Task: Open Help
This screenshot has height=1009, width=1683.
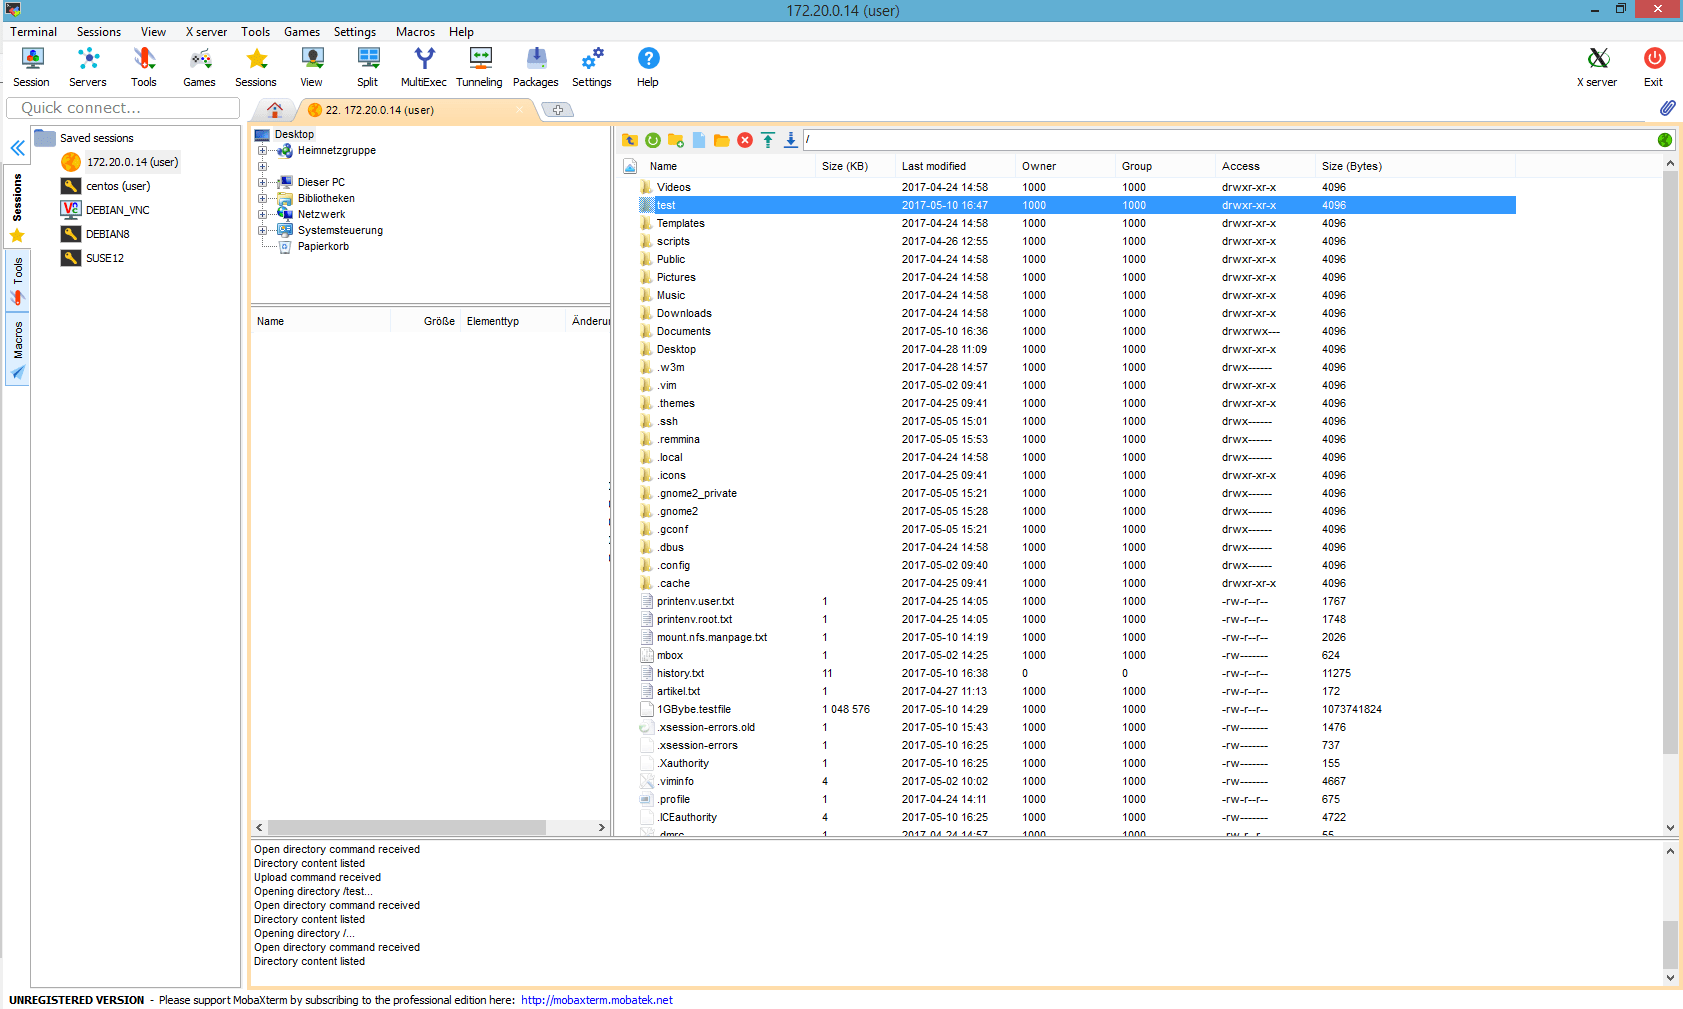Action: pyautogui.click(x=648, y=66)
